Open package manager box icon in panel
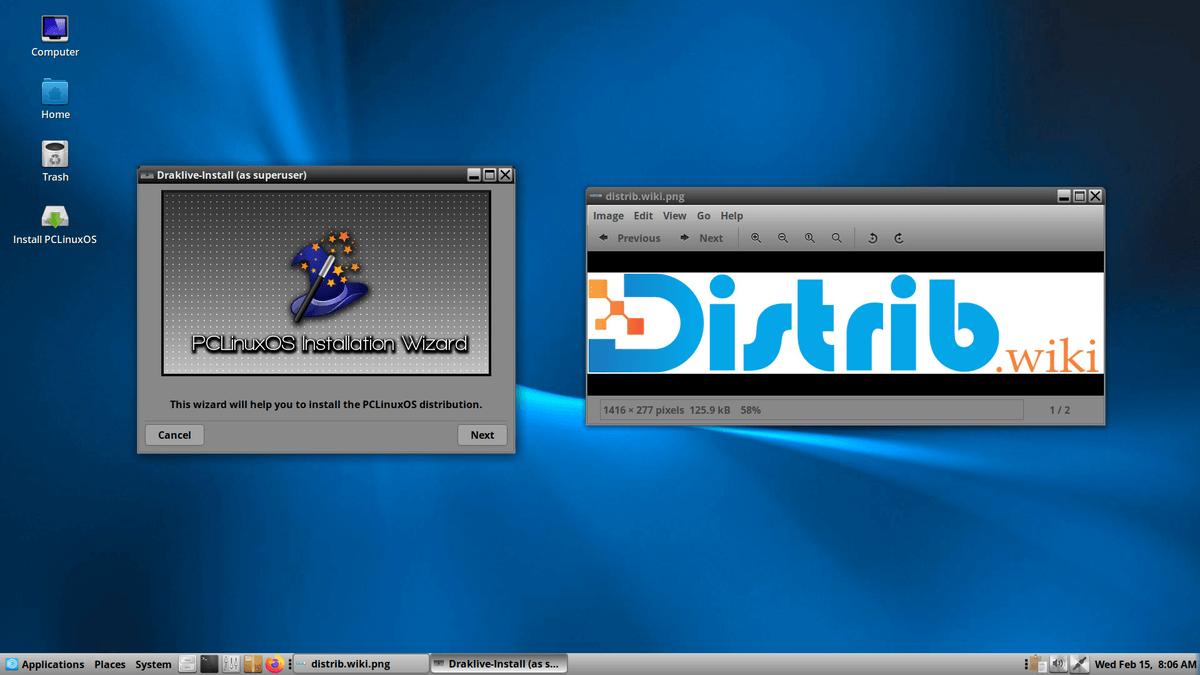 point(253,664)
